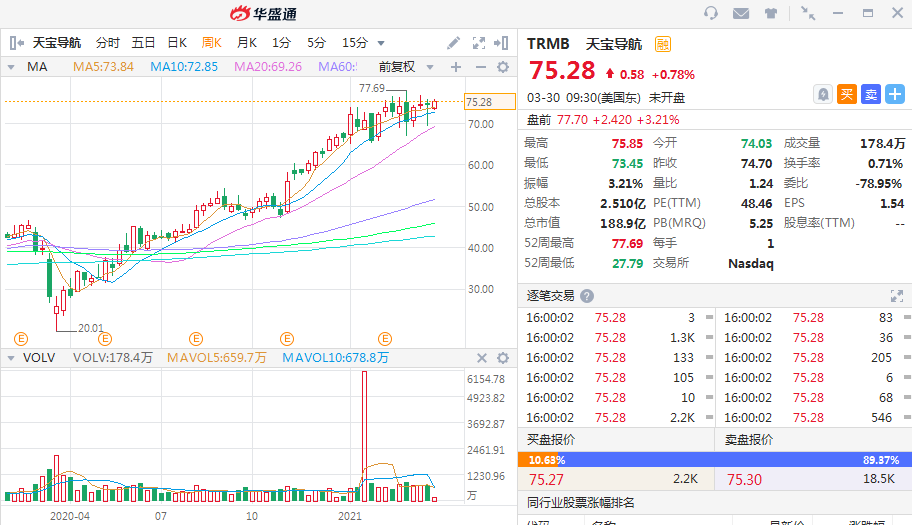Click the tick trade row with 1.3K volume
Screen dimensions: 912x525
coord(615,338)
